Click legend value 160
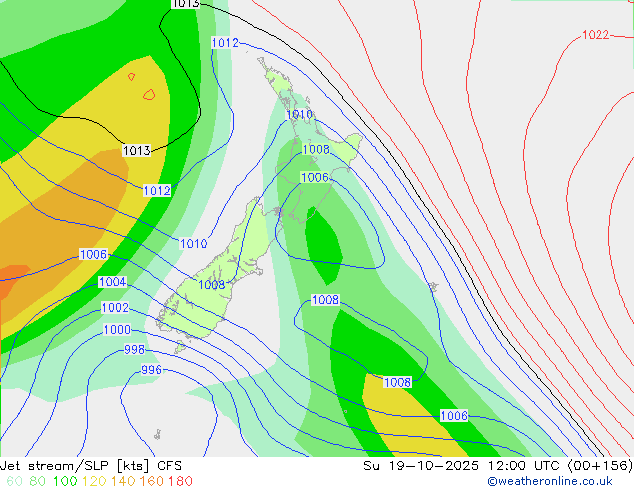This screenshot has width=634, height=490. (x=152, y=481)
